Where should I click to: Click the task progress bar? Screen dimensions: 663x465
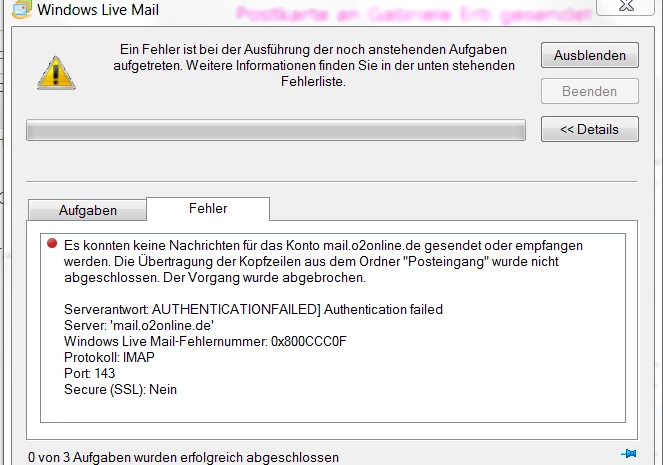[276, 130]
